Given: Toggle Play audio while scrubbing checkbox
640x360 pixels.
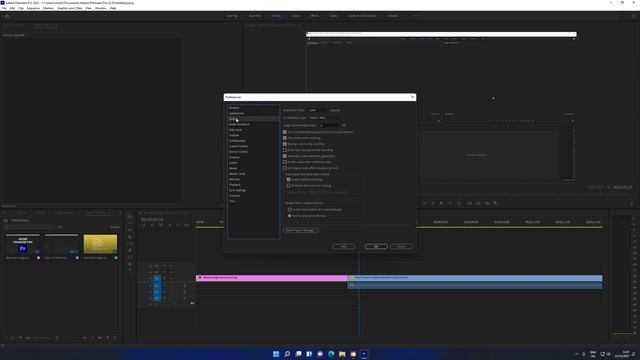Looking at the screenshot, I should (285, 138).
